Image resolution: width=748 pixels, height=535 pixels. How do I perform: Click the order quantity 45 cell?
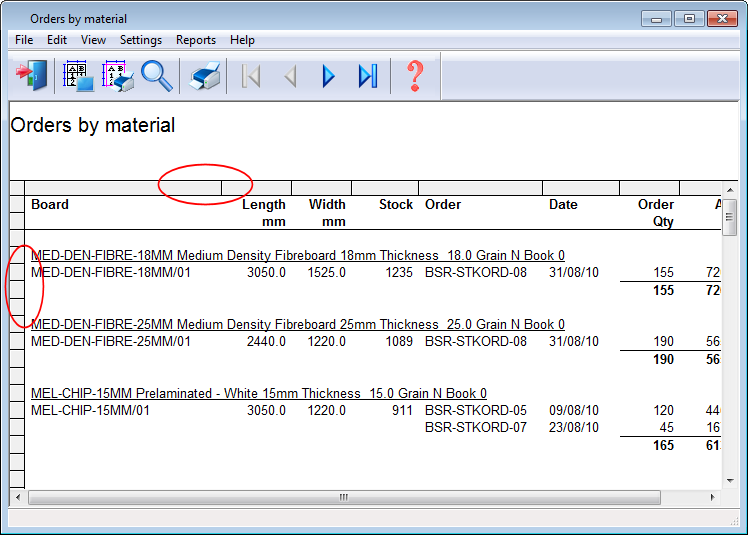[x=666, y=427]
